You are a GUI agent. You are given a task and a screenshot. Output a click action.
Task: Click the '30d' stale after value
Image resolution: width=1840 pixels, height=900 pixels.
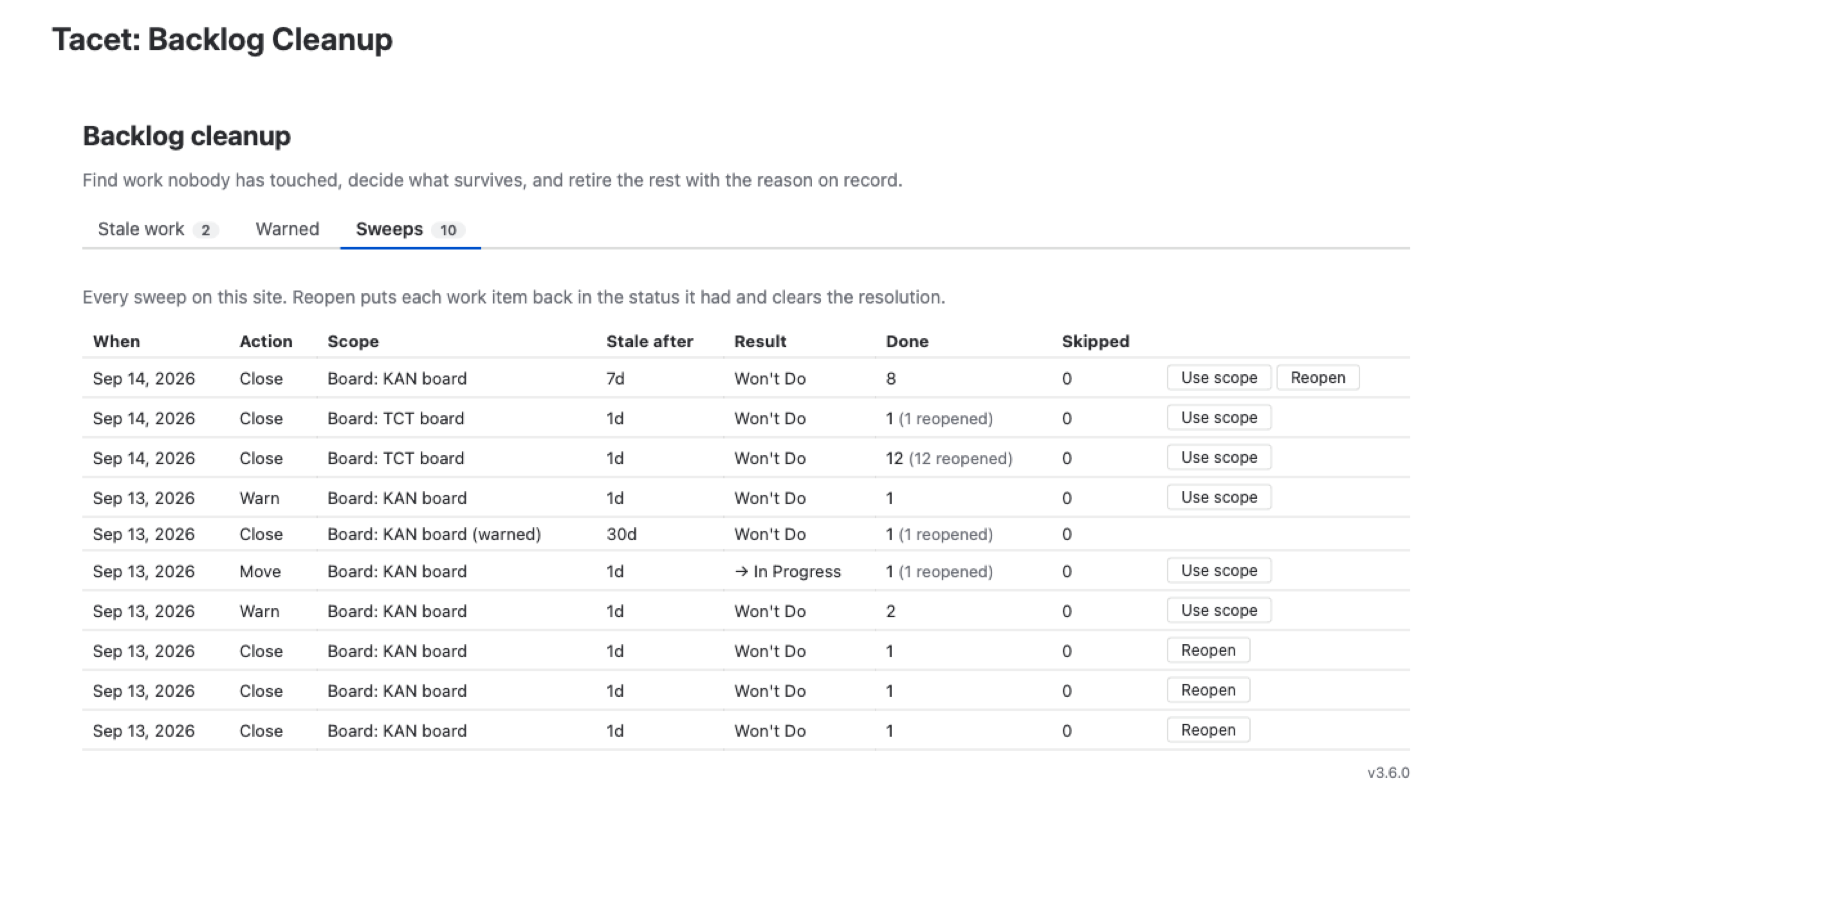coord(621,534)
